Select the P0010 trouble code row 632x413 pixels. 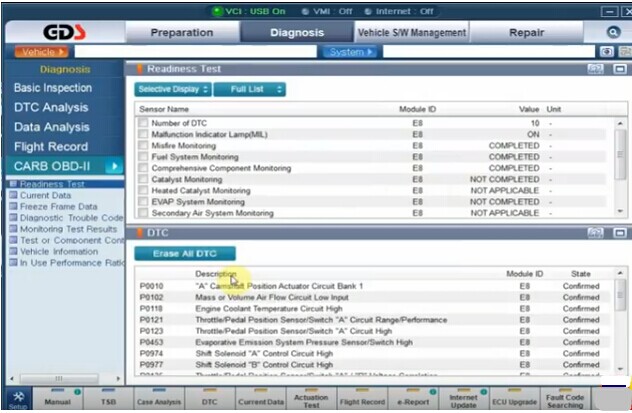coord(370,286)
